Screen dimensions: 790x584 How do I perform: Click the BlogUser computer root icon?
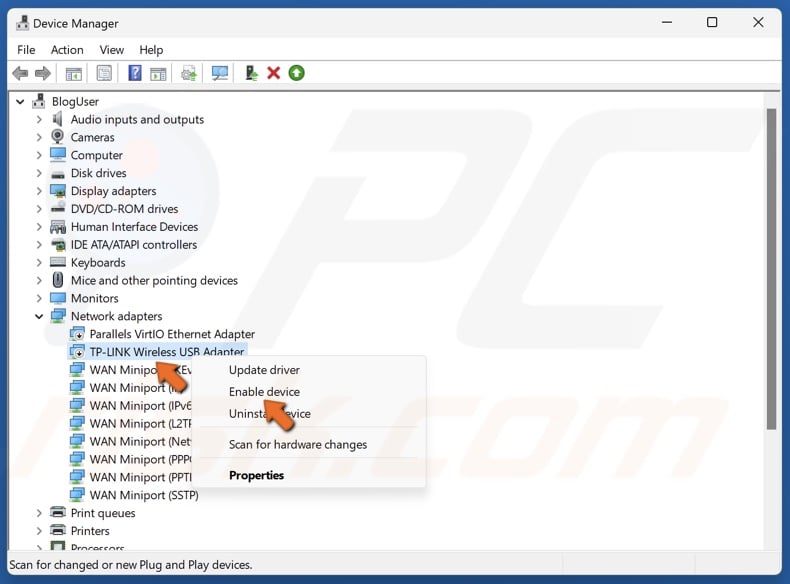[38, 101]
